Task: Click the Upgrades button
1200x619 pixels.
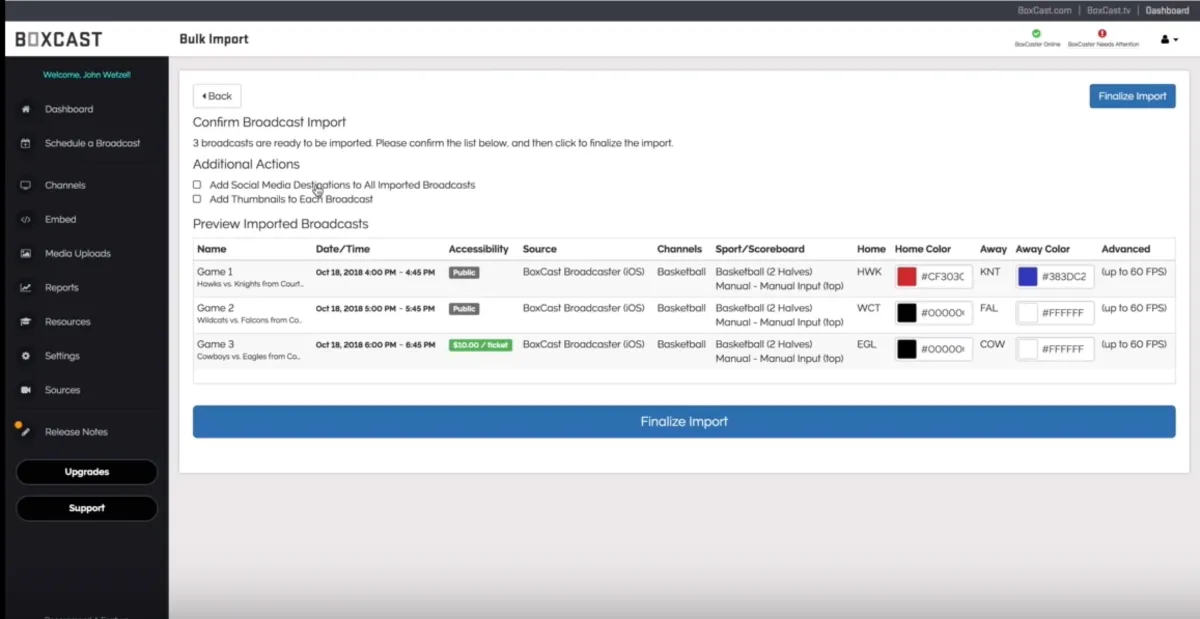Action: click(x=87, y=472)
